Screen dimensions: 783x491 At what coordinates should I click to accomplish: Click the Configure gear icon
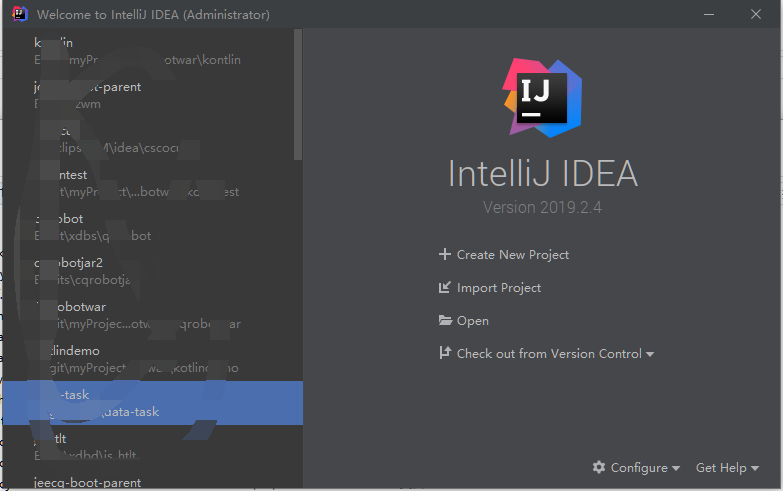[x=599, y=467]
